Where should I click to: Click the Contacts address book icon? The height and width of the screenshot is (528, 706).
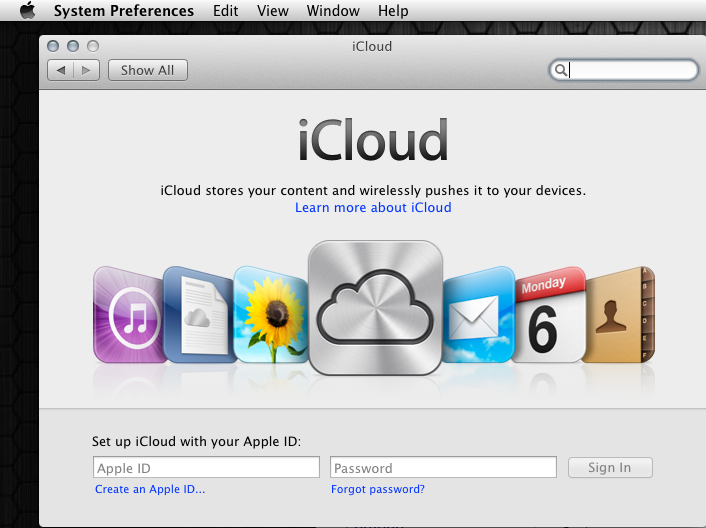pyautogui.click(x=620, y=314)
